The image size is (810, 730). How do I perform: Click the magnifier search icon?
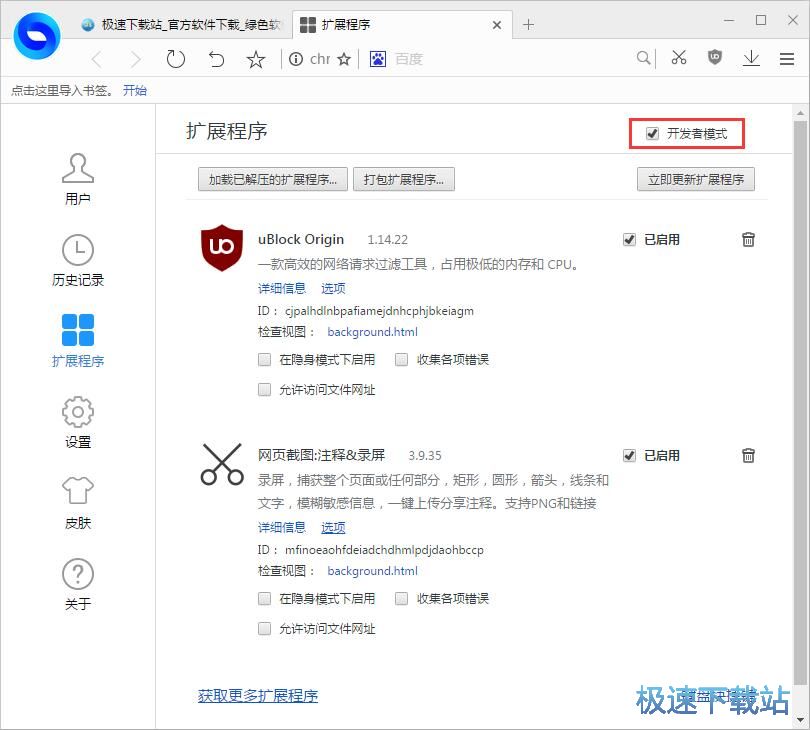(643, 58)
